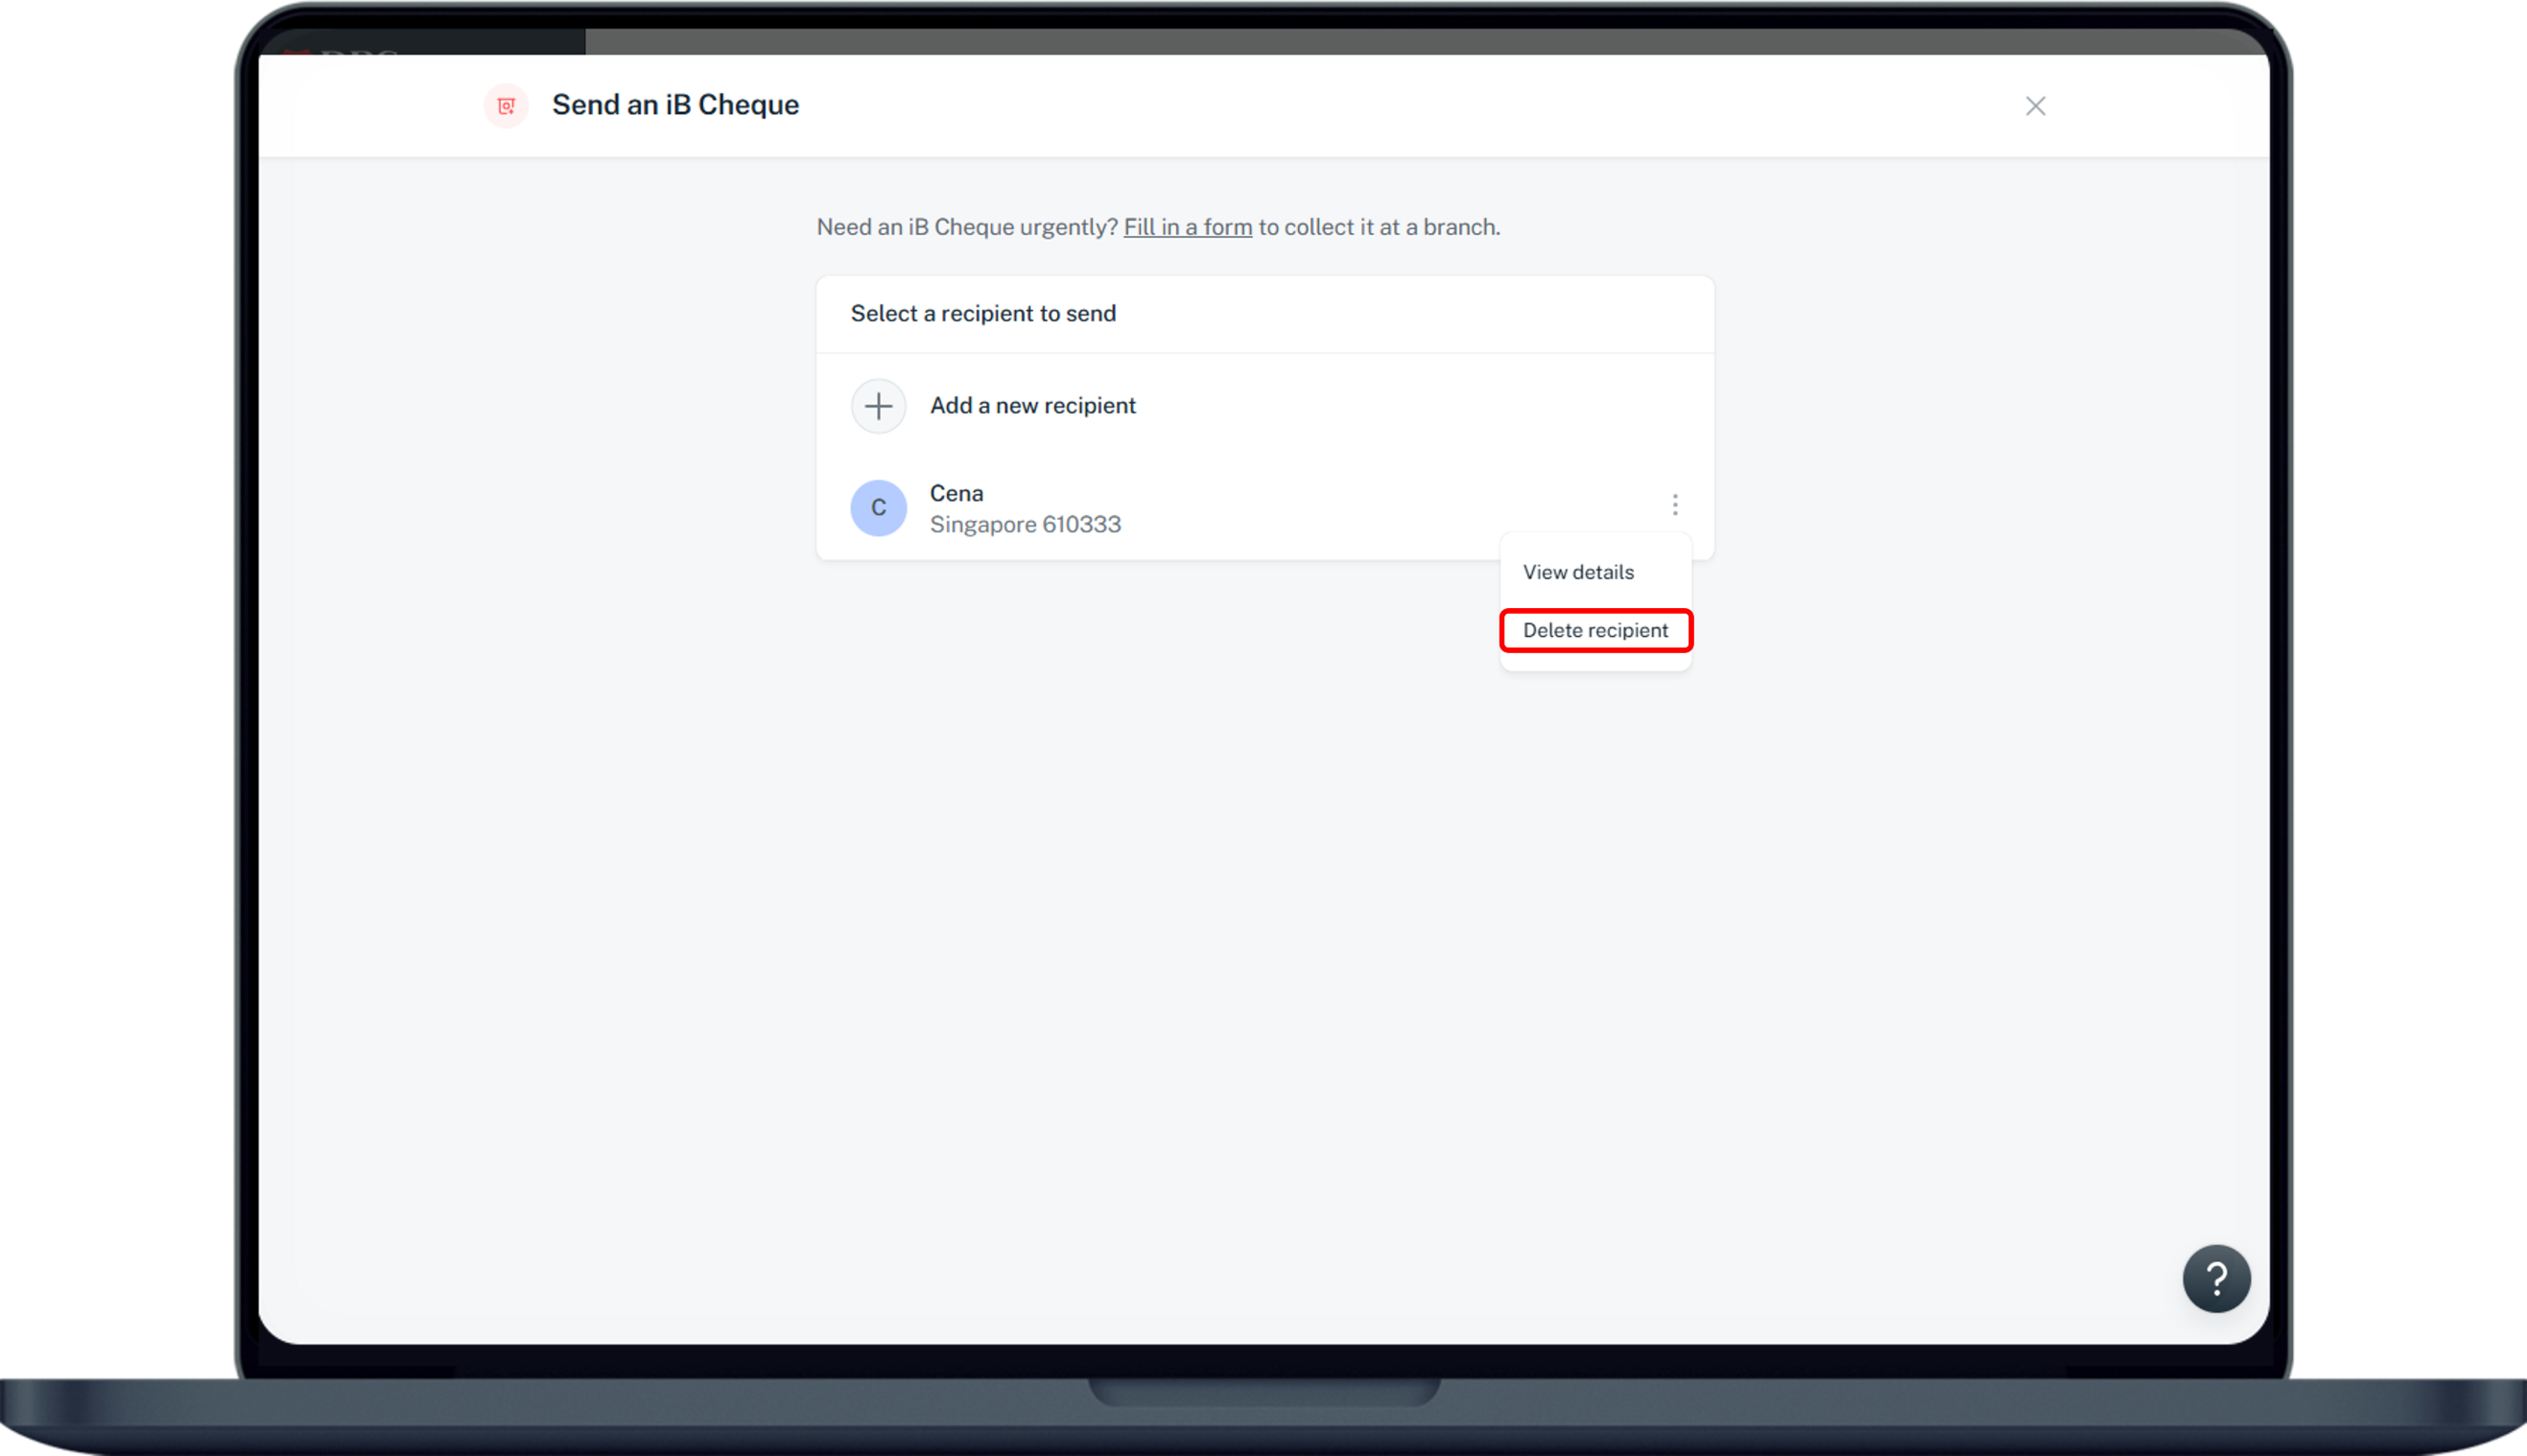Screen dimensions: 2527x1456
Task: Click the plus icon to add recipient
Action: (878, 406)
